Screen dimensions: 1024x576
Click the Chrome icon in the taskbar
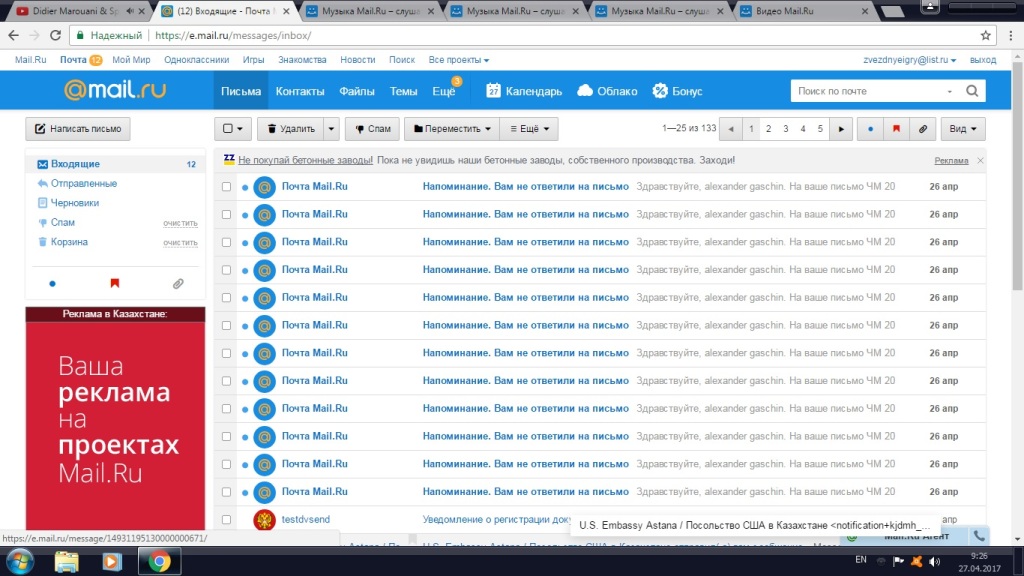pyautogui.click(x=159, y=562)
